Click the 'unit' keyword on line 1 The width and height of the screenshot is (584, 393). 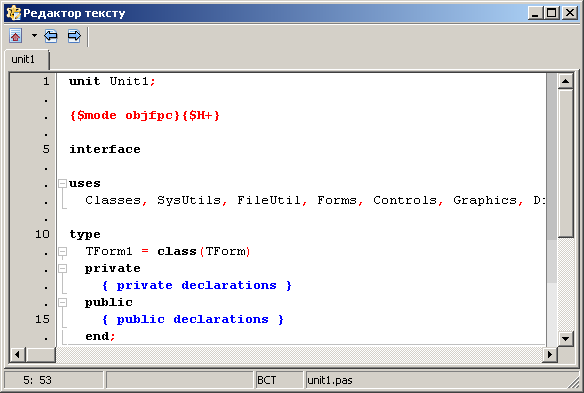point(85,81)
